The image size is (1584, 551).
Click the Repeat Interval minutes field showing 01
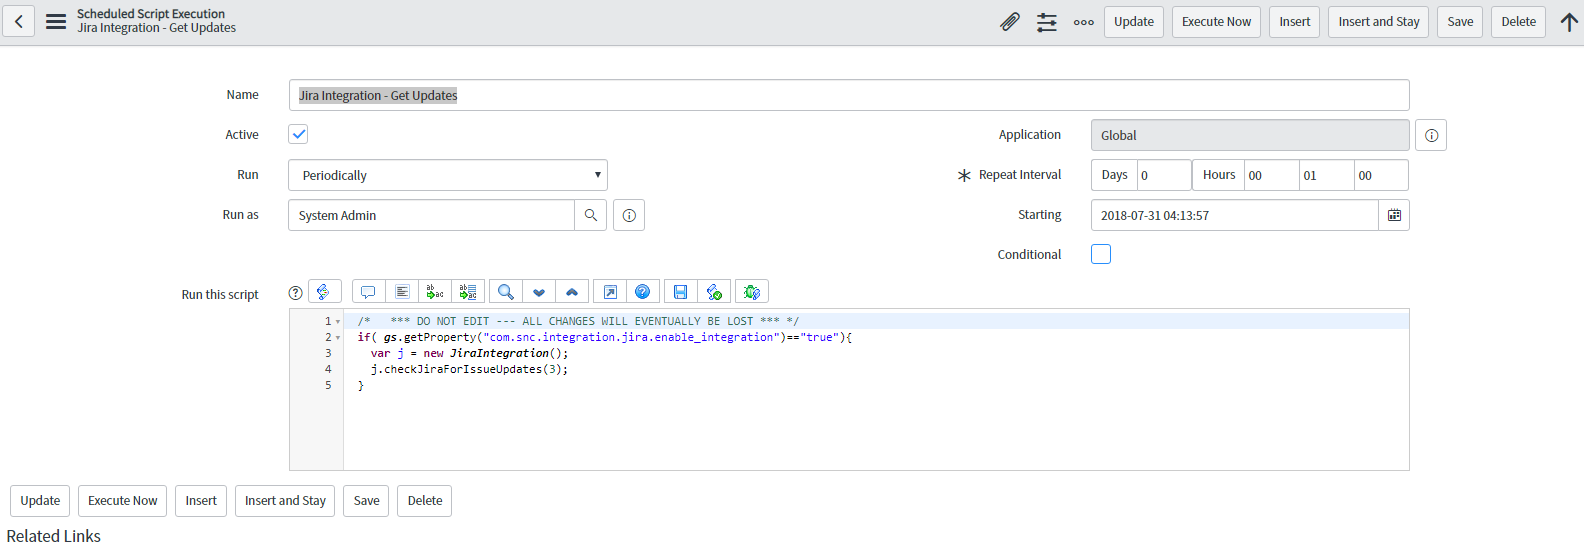tap(1327, 175)
